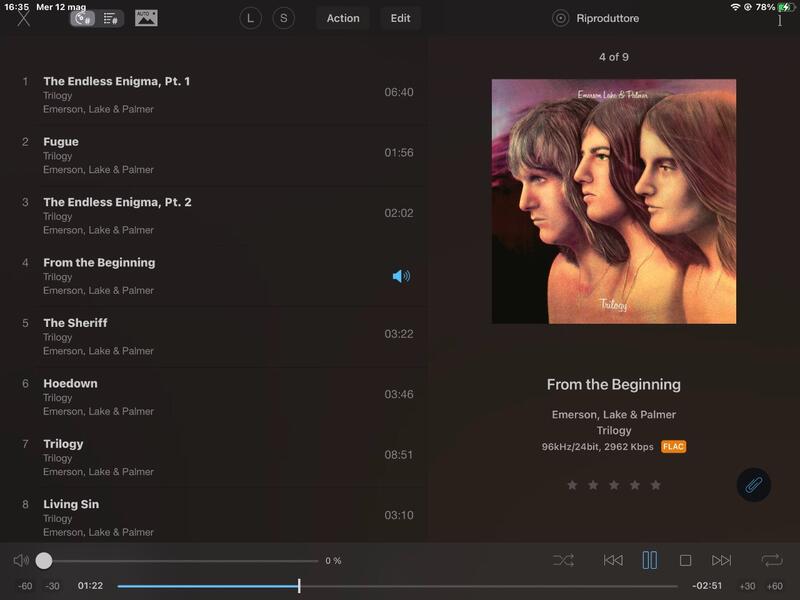Click the playback progress bar
Screen dimensions: 800x600
(400, 586)
